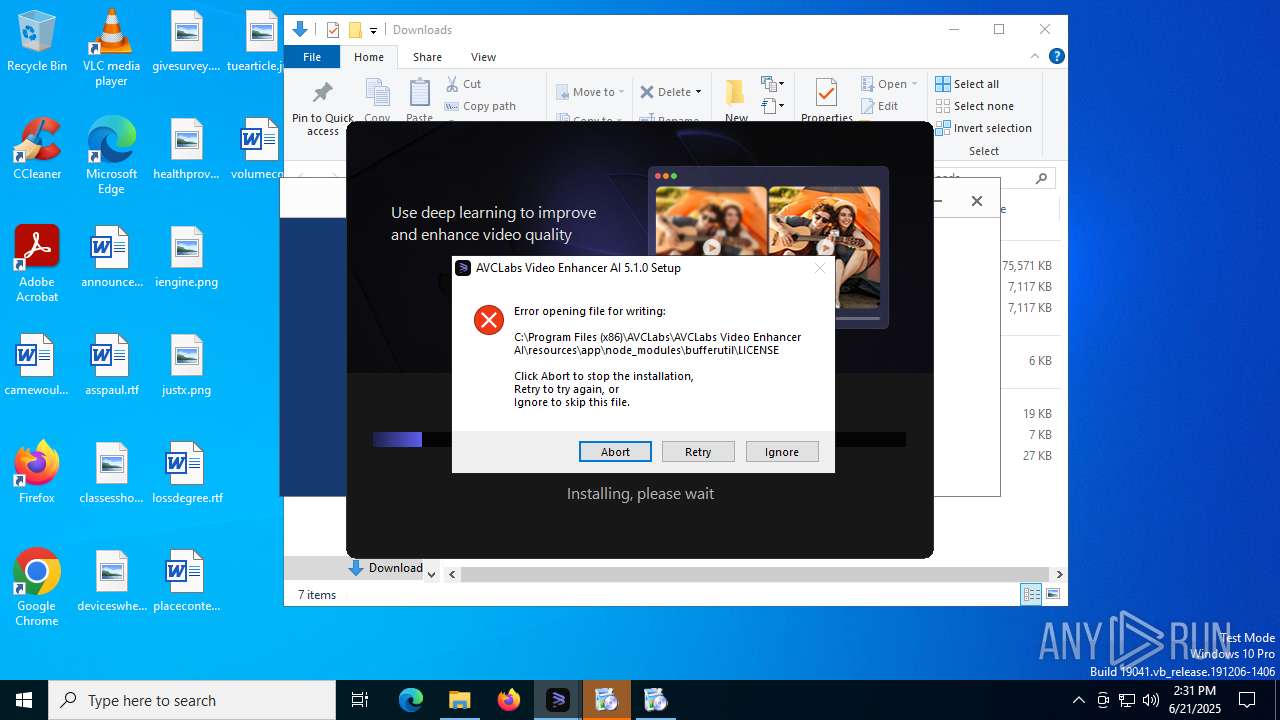The height and width of the screenshot is (720, 1280).
Task: Click AVCLabs installer taskbar icon
Action: coord(558,700)
